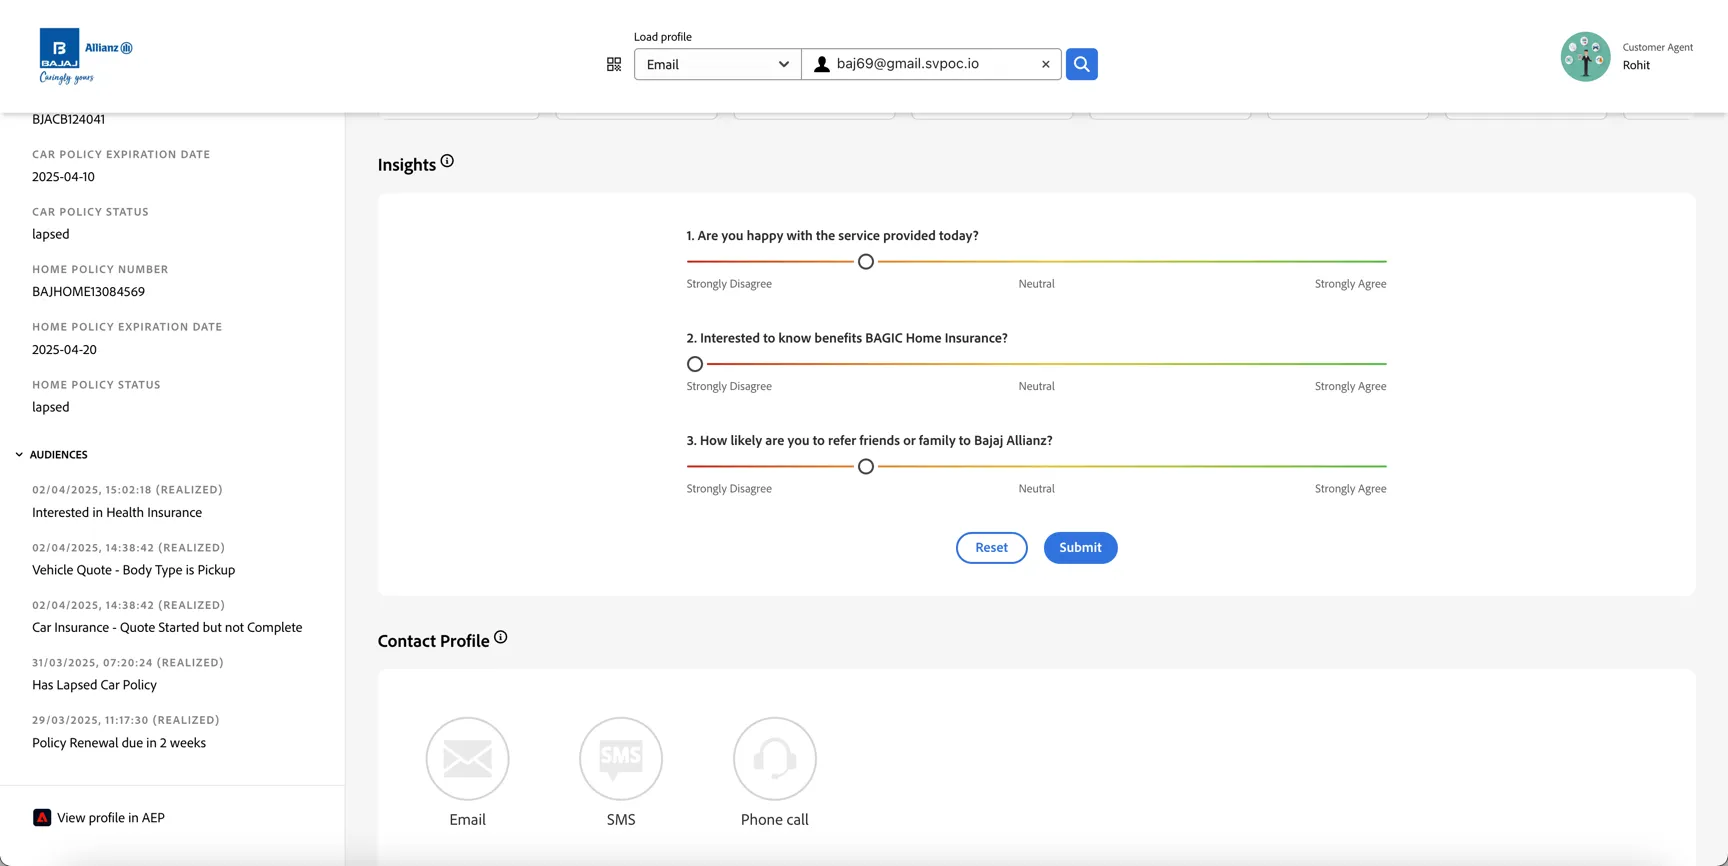Select the Phone call headset icon

[775, 759]
